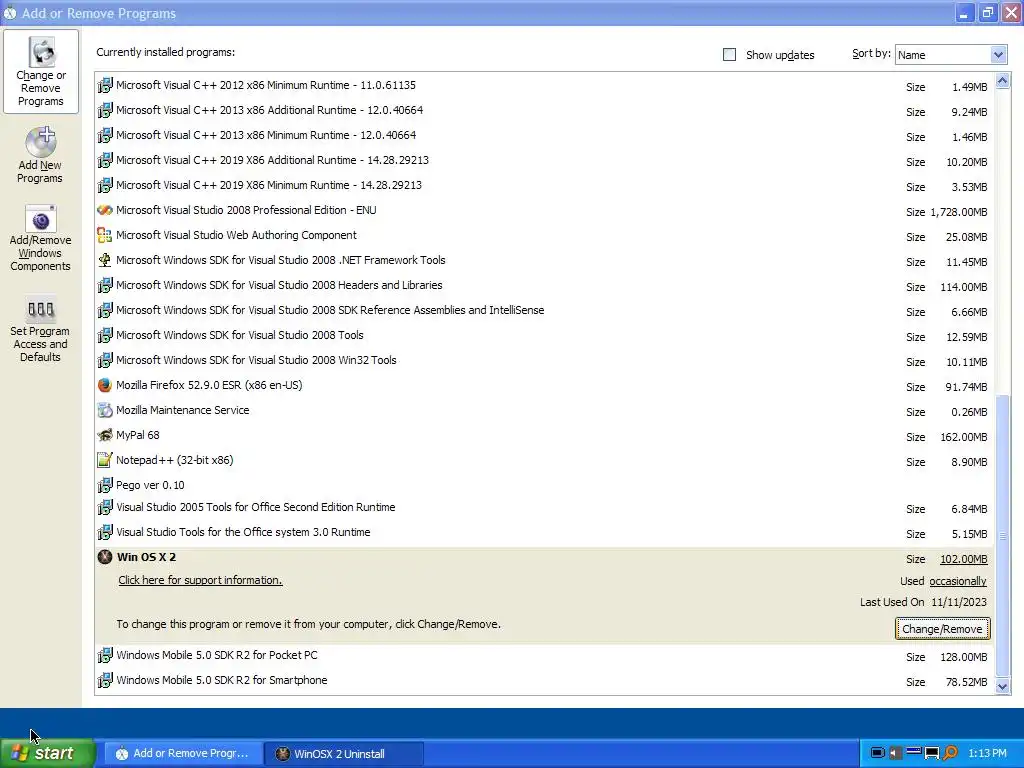1024x768 pixels.
Task: Open the support information link
Action: click(200, 580)
